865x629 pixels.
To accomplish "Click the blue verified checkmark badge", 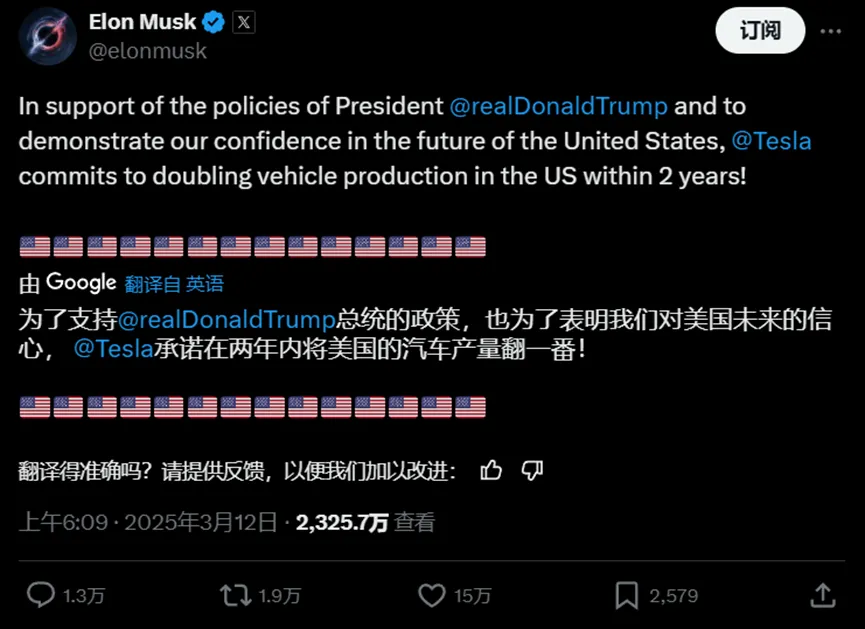I will [x=213, y=23].
